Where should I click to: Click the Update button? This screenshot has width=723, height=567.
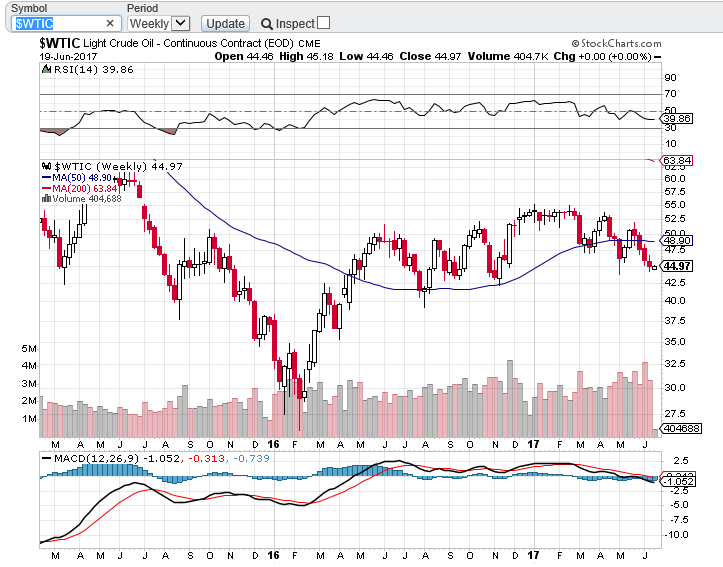(225, 24)
